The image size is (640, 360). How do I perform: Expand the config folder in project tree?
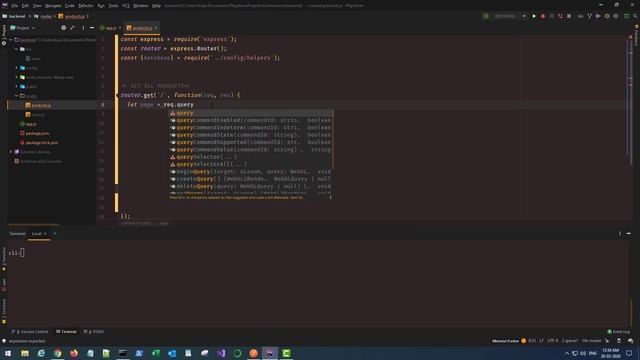coord(17,68)
